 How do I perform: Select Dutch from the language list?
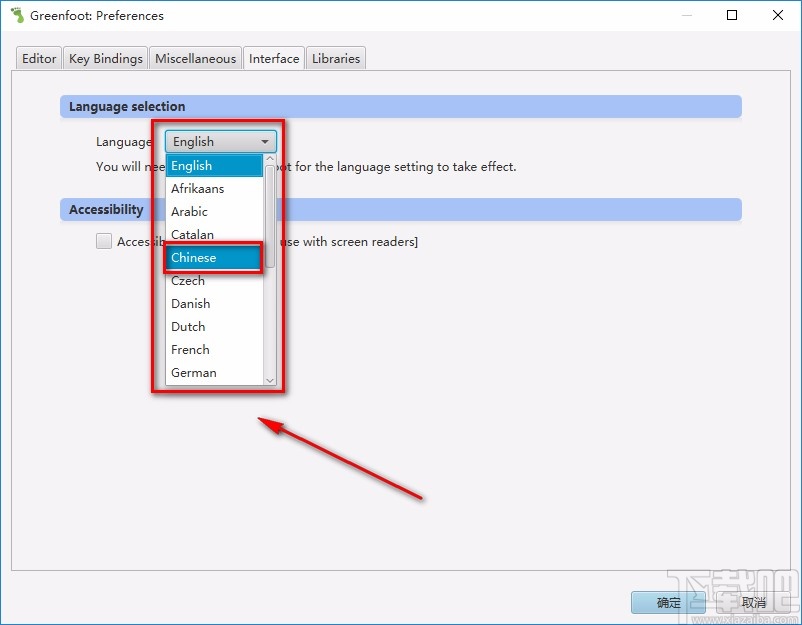click(x=214, y=327)
